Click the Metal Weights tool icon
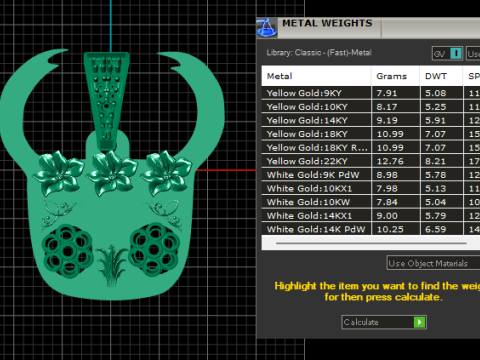 coord(267,28)
